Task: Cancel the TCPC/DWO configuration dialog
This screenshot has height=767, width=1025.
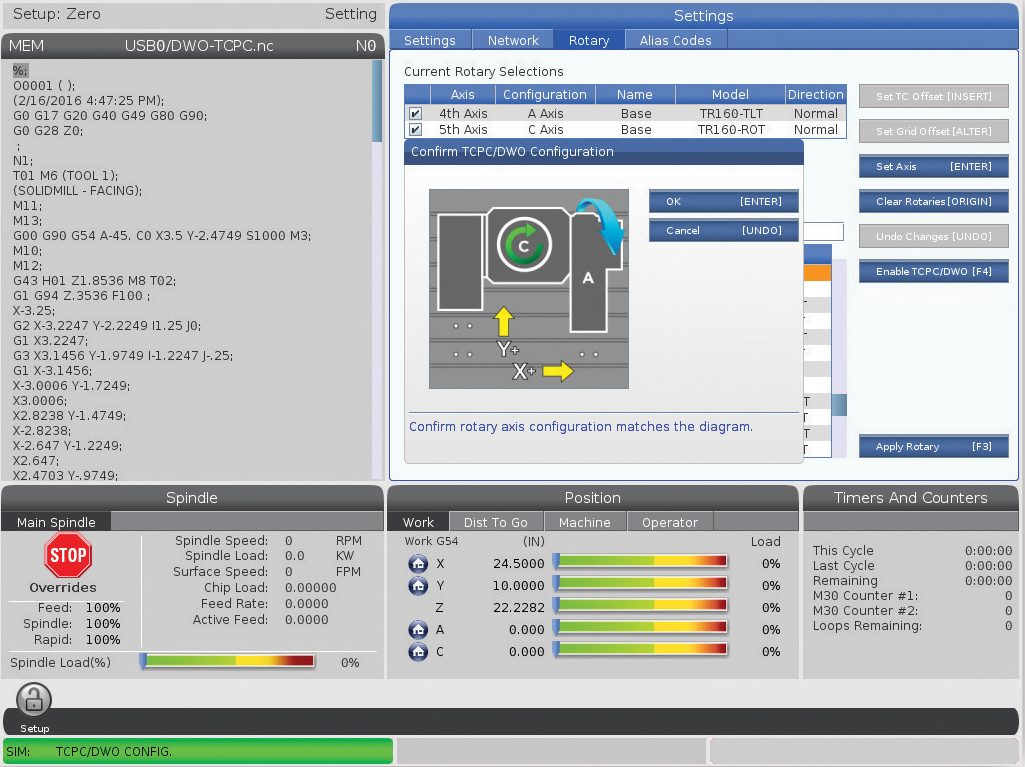Action: tap(723, 230)
